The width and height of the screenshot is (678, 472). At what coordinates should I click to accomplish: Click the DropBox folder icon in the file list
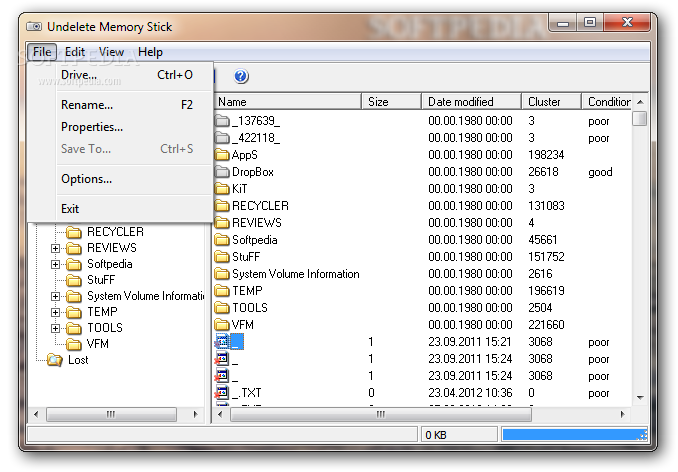pos(222,172)
